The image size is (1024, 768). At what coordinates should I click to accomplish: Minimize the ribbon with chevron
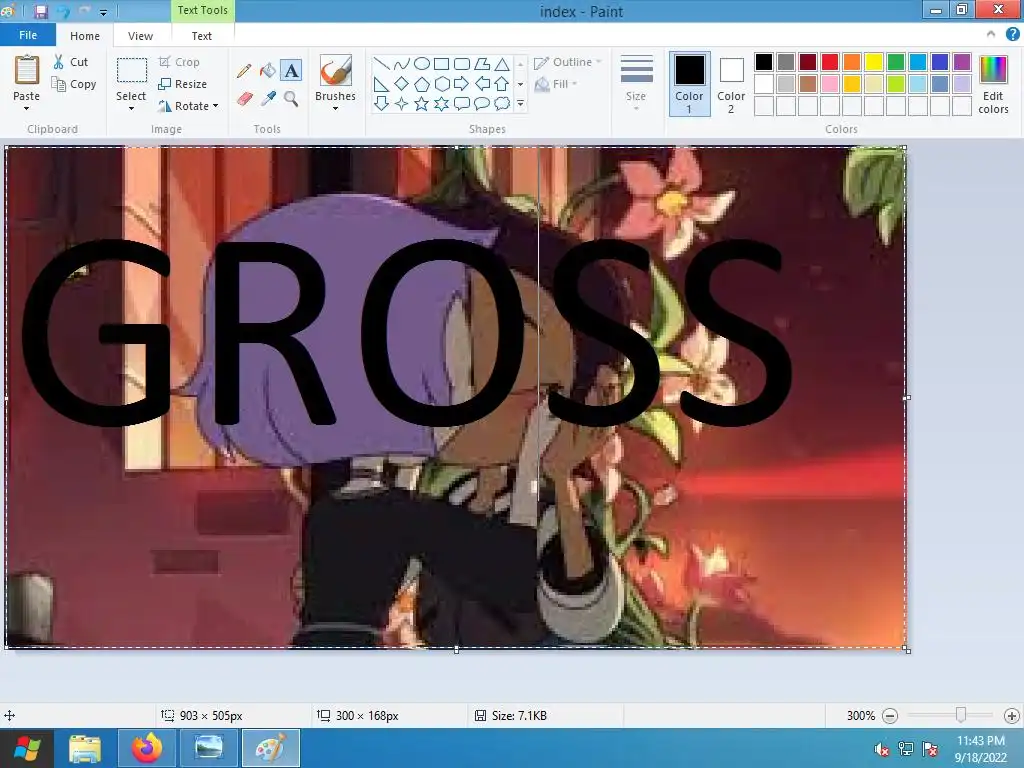(991, 35)
